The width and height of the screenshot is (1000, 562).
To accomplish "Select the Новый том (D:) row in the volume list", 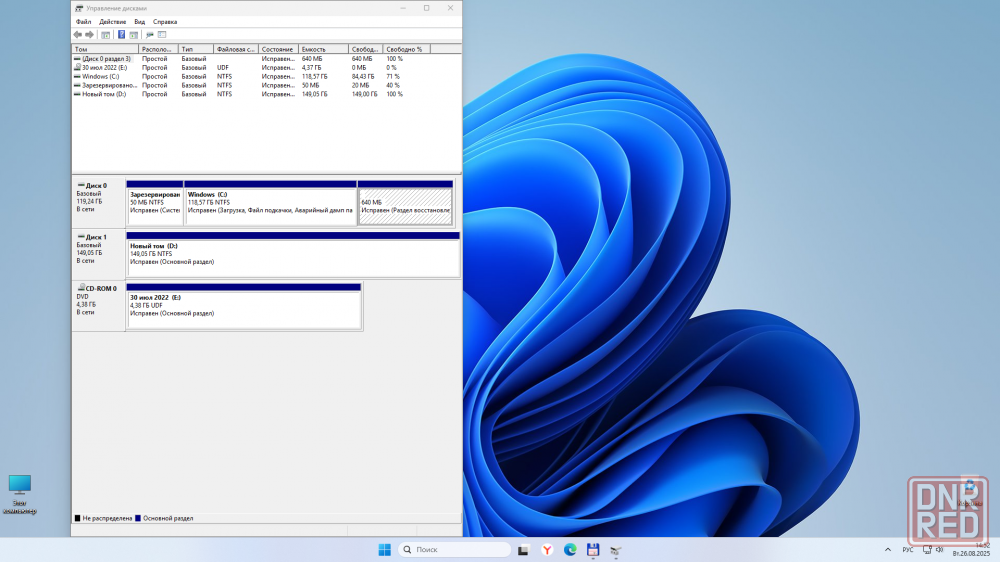I will pos(267,94).
